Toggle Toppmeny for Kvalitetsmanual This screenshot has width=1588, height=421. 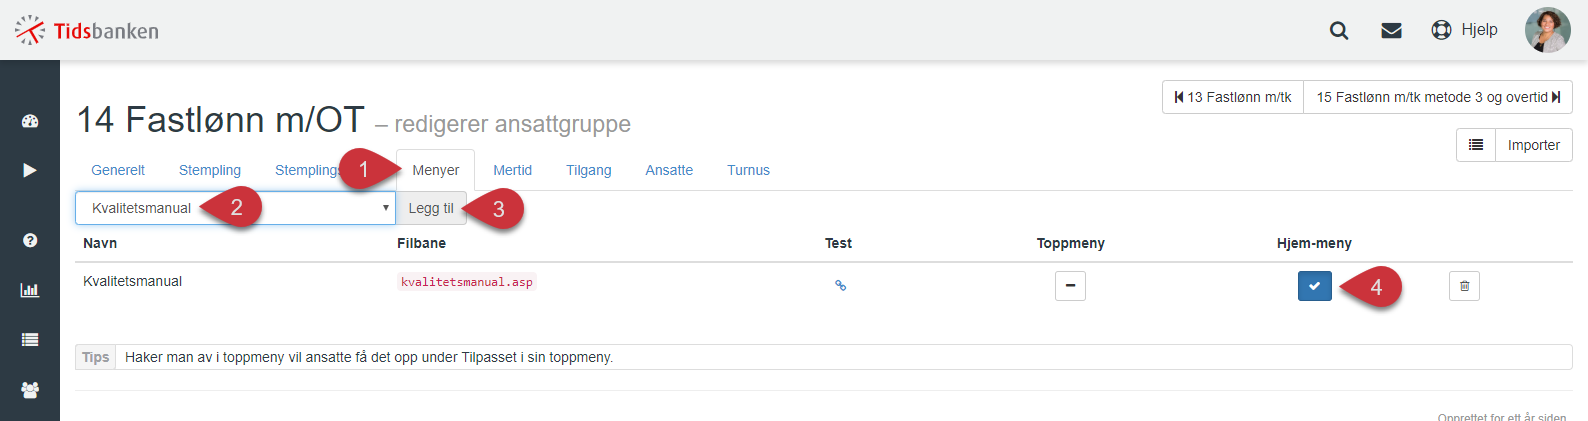coord(1070,286)
